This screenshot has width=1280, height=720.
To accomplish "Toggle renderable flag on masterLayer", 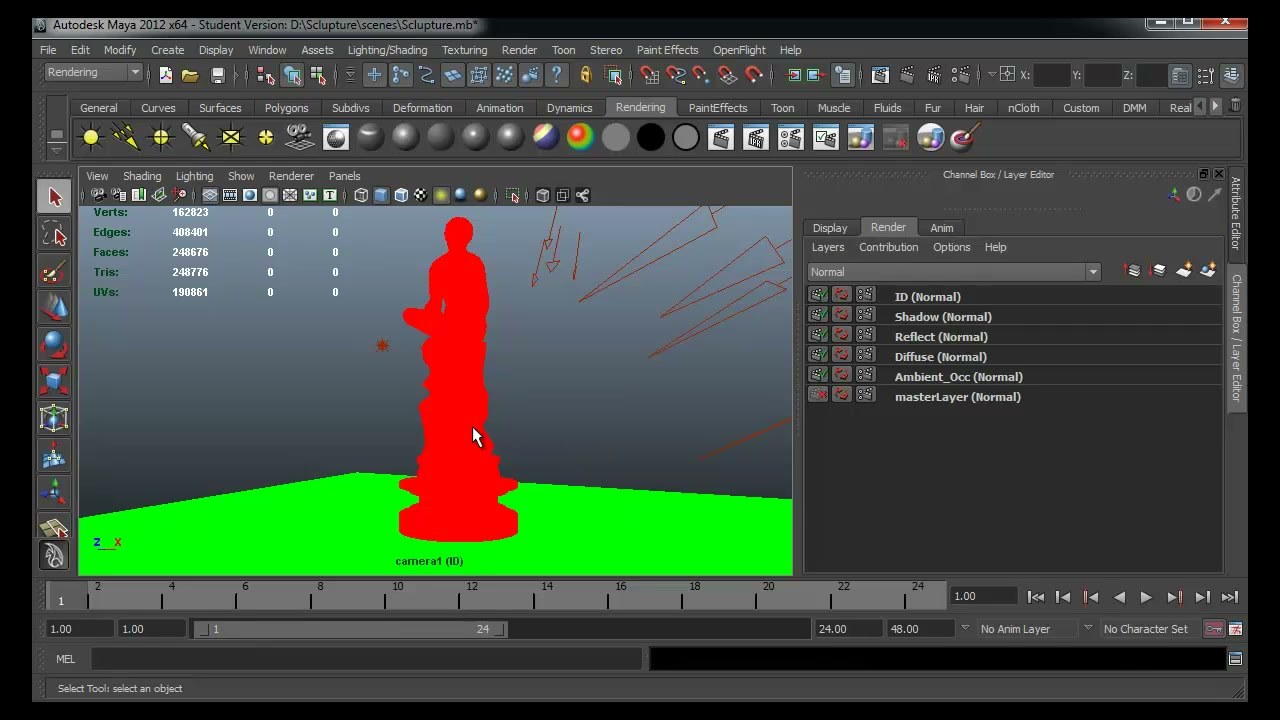I will point(818,395).
